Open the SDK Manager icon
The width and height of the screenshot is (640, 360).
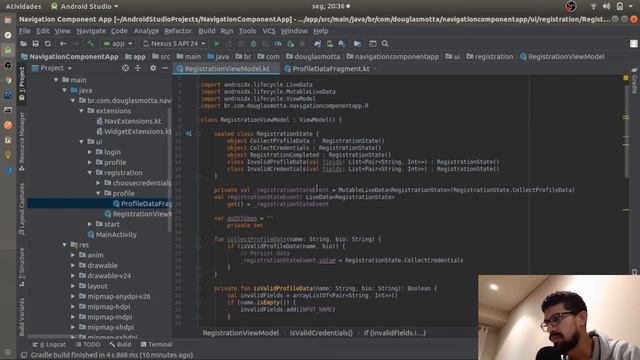coord(342,44)
